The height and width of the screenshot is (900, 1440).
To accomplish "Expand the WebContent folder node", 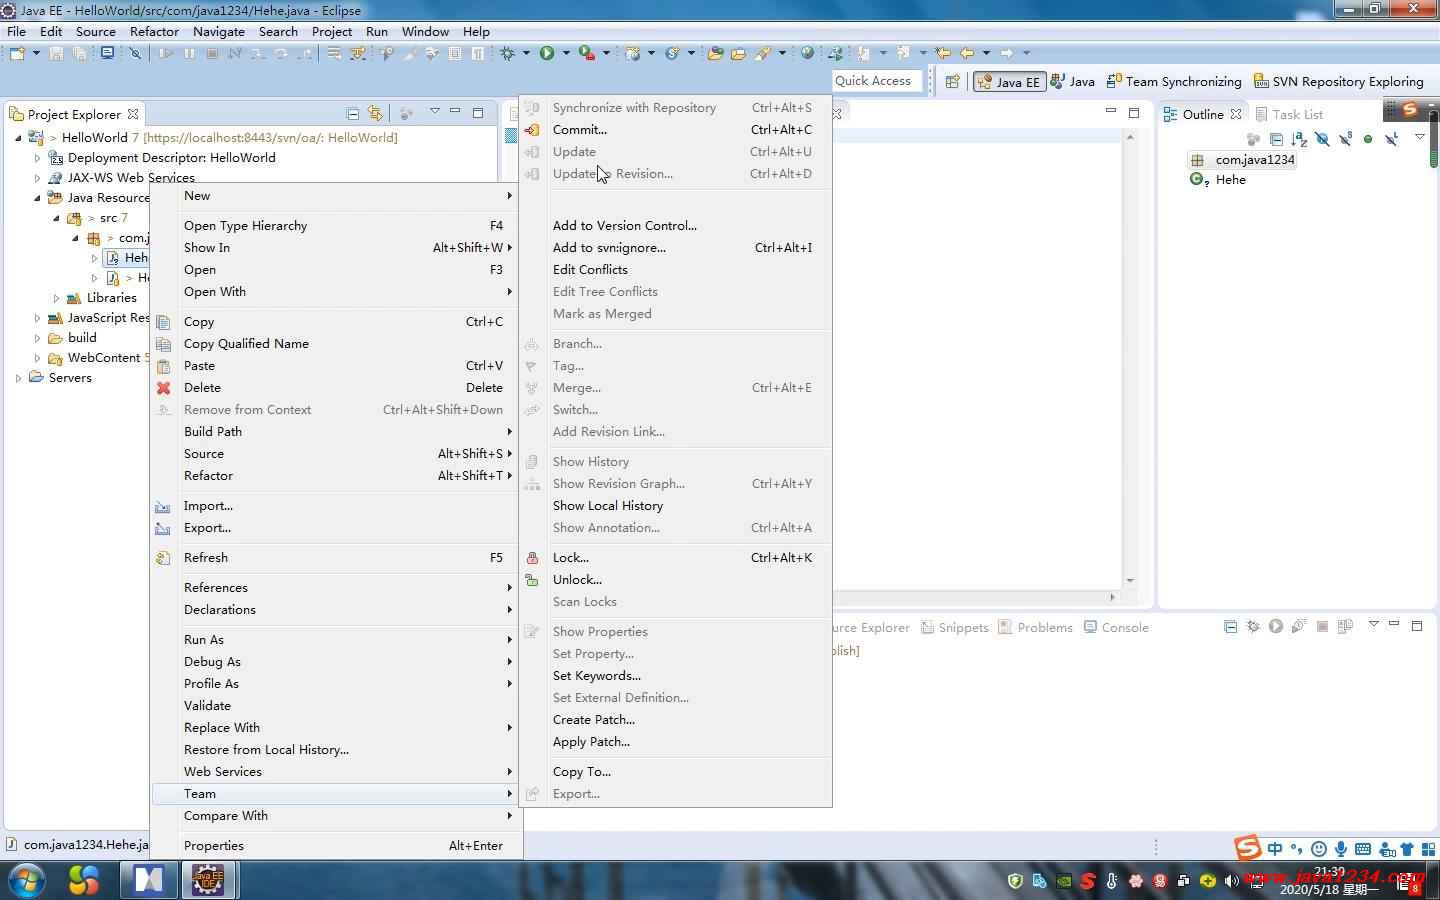I will tap(38, 358).
